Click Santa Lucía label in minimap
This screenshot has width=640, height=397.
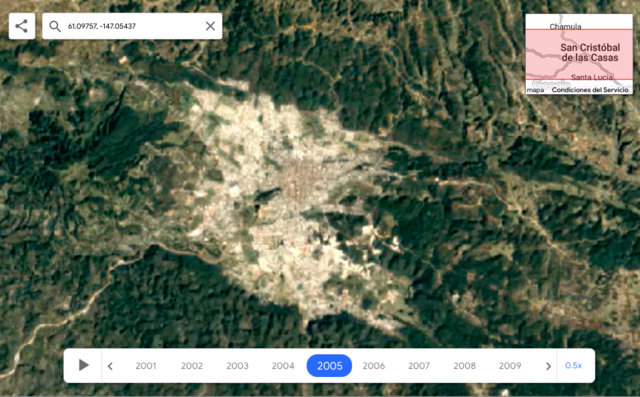coord(592,77)
